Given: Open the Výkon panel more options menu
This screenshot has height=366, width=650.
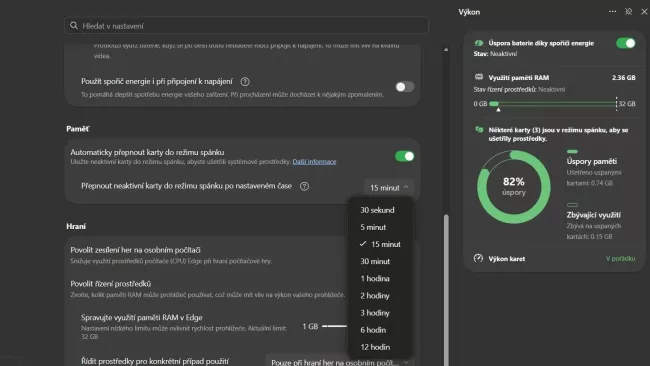Looking at the screenshot, I should click(x=612, y=12).
